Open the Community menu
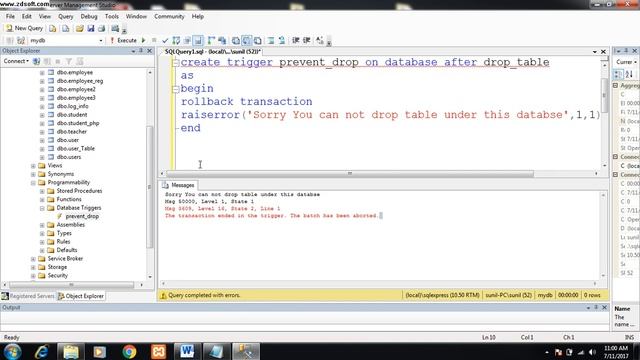This screenshot has width=640, height=360. point(169,16)
